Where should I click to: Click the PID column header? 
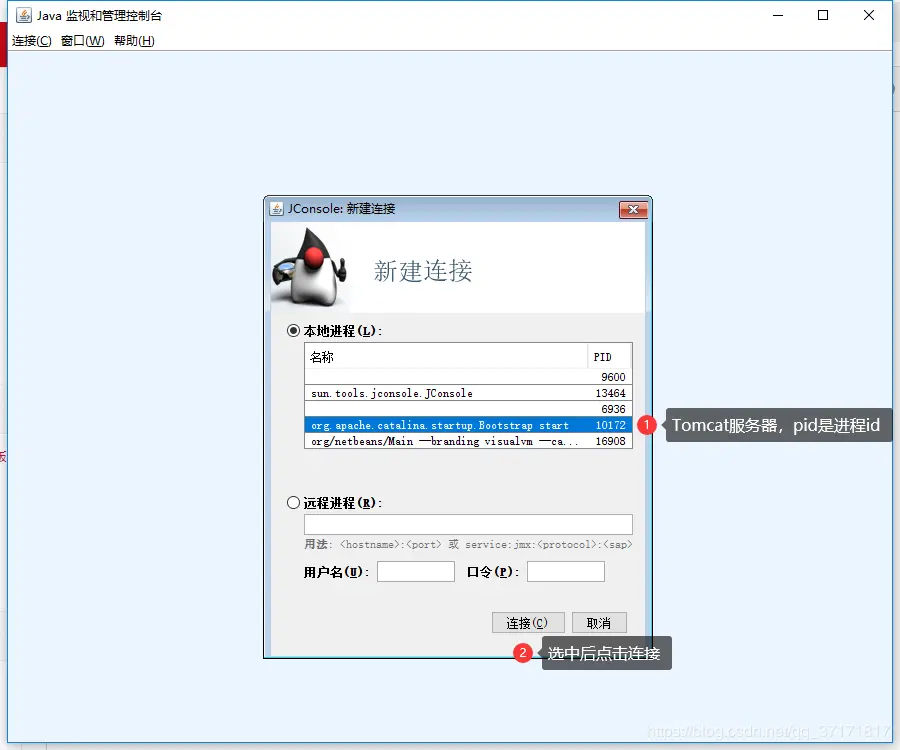[x=609, y=357]
